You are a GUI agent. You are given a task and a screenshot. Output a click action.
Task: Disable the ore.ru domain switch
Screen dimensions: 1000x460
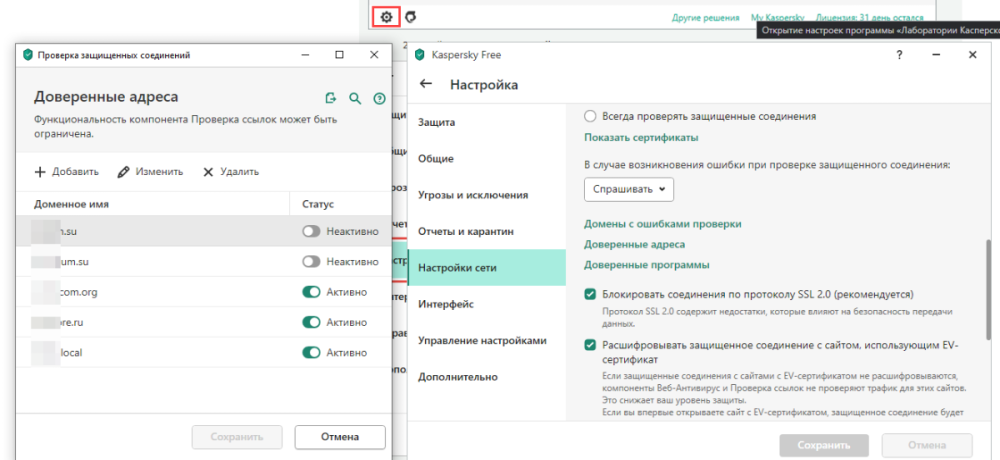tap(311, 323)
